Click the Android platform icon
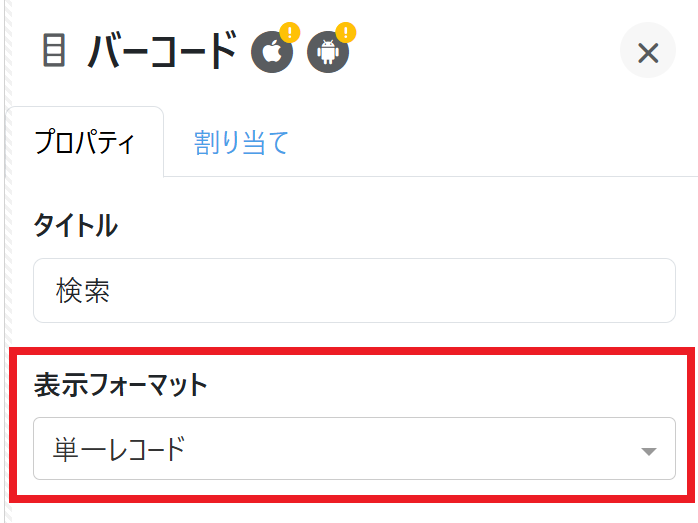698x523 pixels. tap(327, 52)
